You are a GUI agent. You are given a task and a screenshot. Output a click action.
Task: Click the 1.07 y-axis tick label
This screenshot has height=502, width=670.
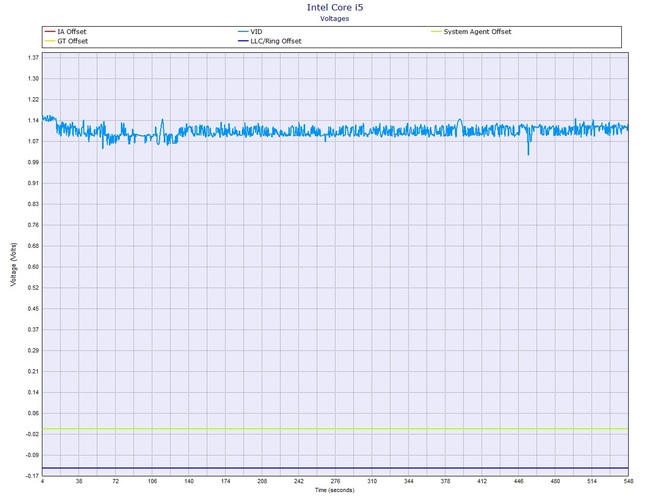pos(34,141)
